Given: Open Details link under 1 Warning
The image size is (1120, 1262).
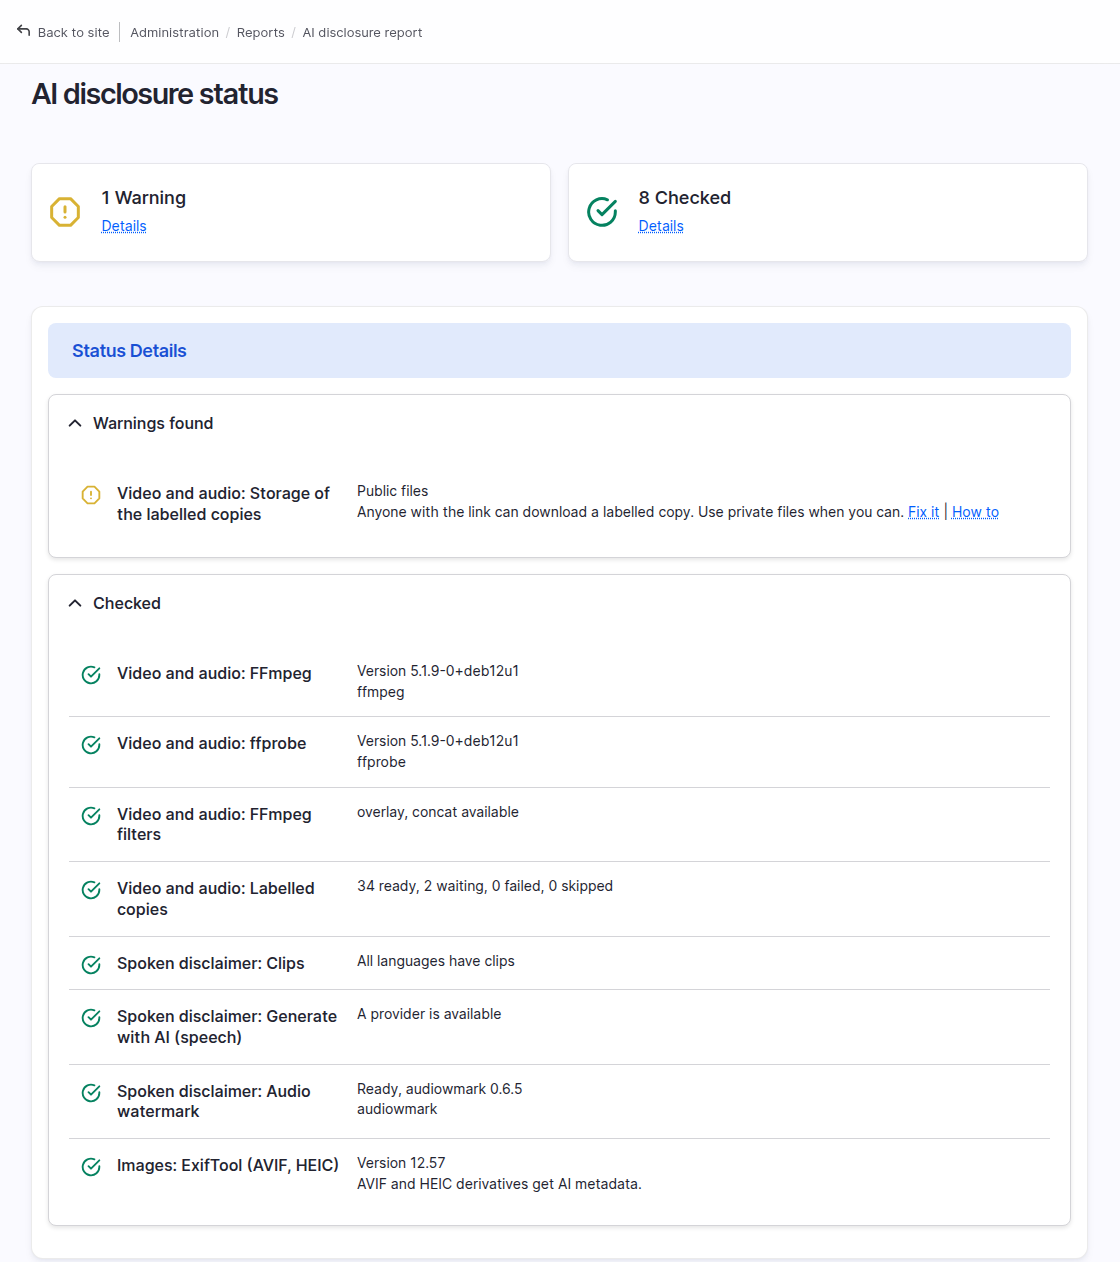Looking at the screenshot, I should point(124,226).
